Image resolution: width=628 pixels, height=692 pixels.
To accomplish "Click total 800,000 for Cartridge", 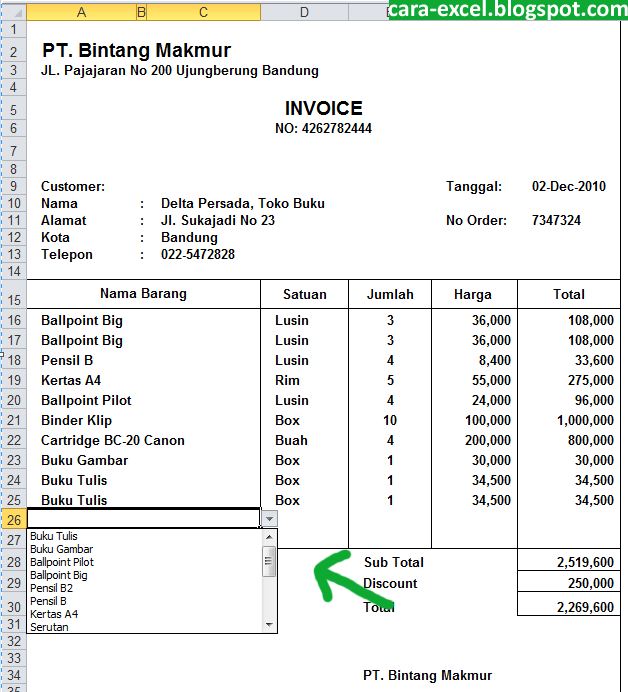I will coord(590,440).
